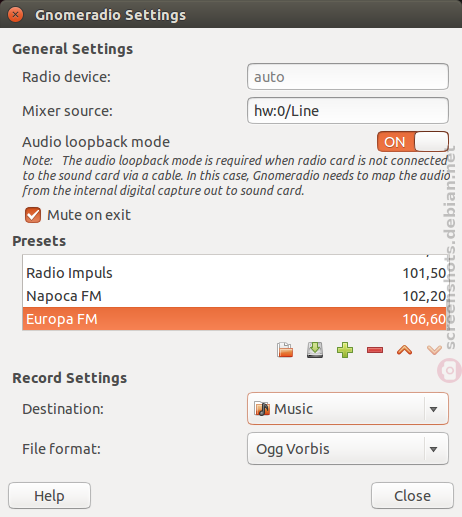Uncheck Mute on exit checkbox

point(33,215)
